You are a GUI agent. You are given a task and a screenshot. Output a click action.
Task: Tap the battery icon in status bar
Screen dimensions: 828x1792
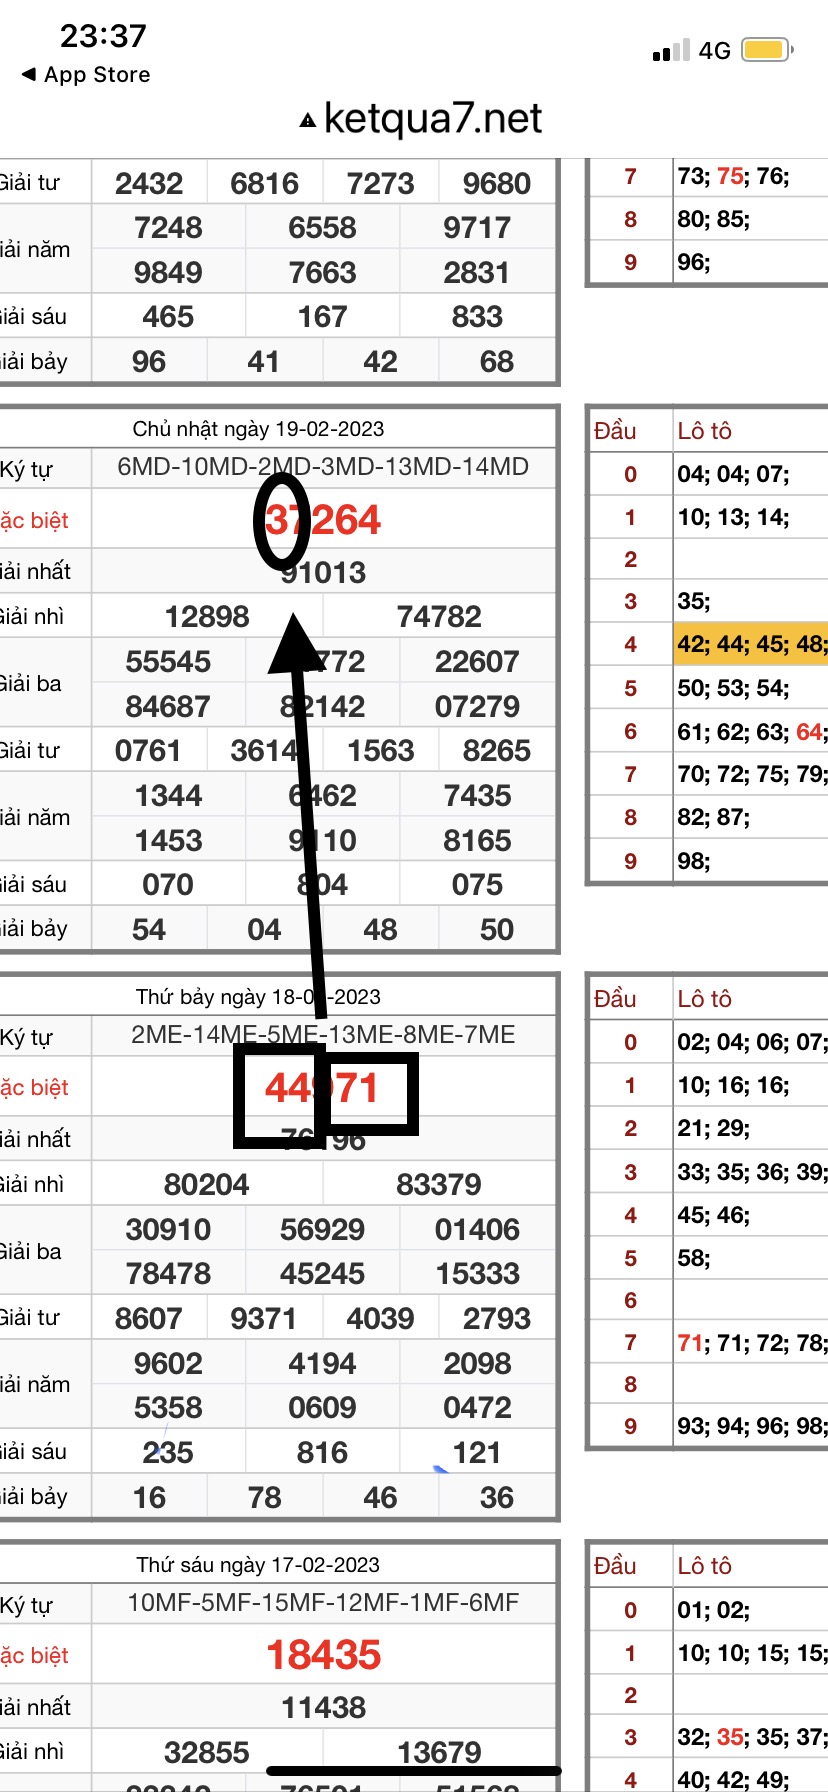(x=767, y=50)
